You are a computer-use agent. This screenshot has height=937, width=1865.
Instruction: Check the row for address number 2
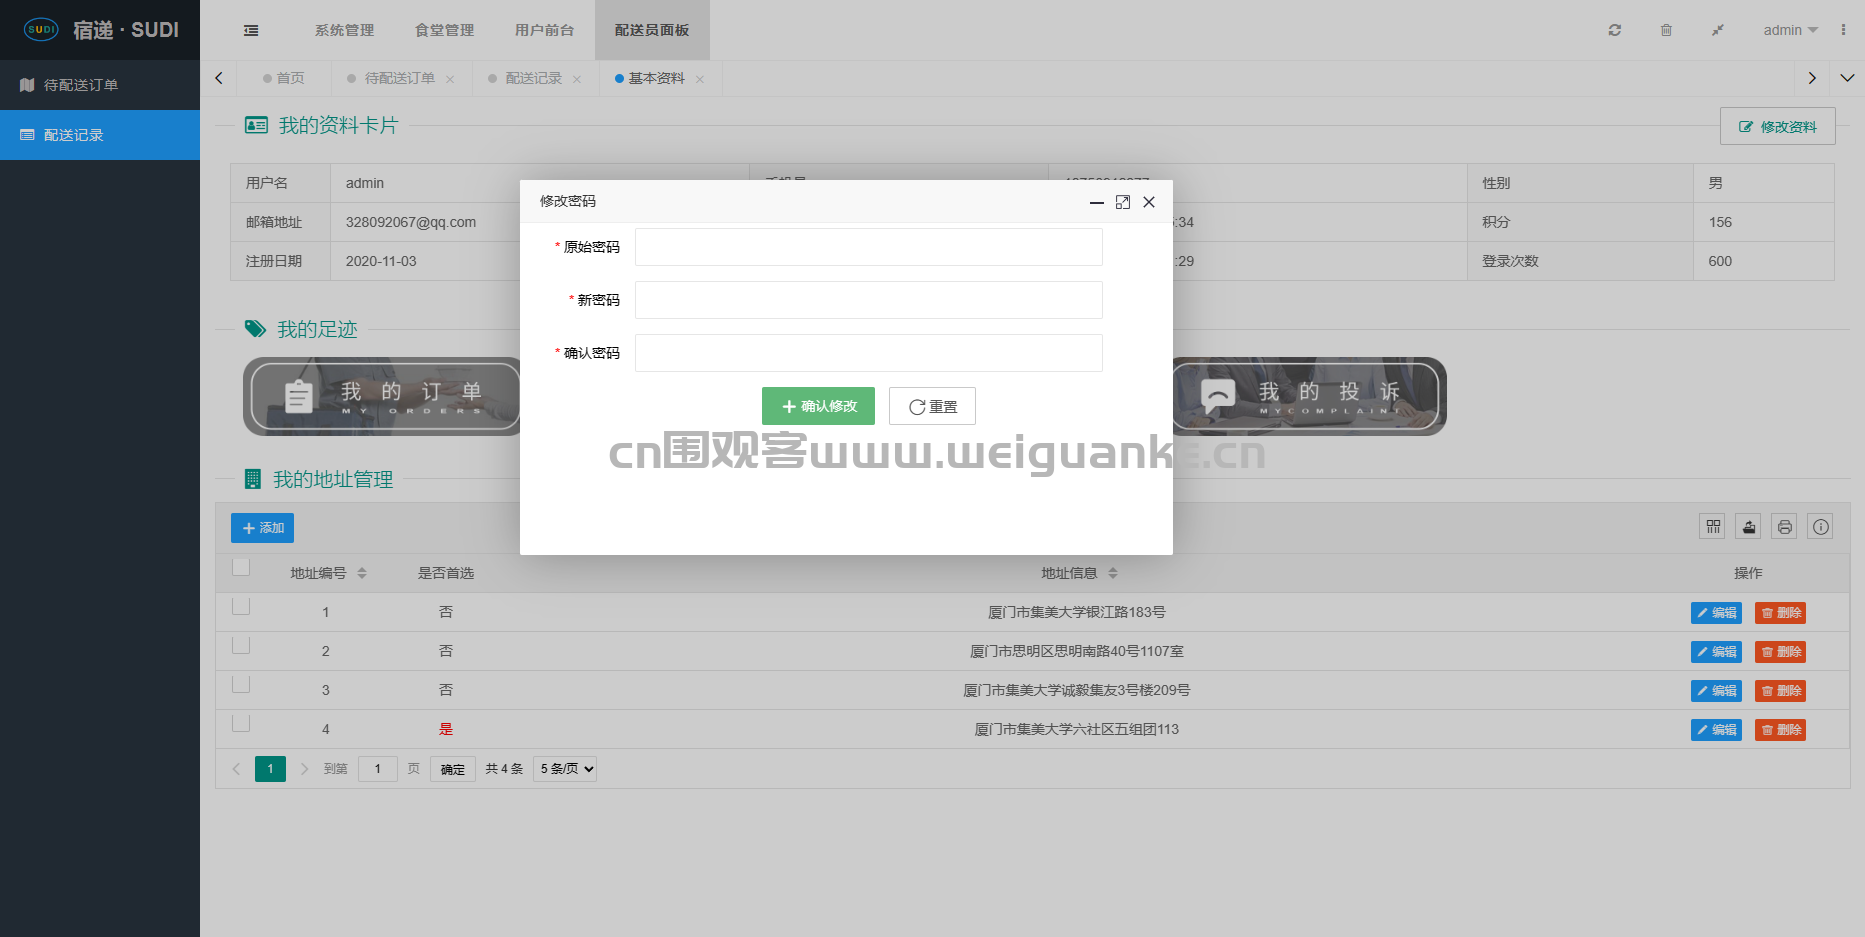241,646
